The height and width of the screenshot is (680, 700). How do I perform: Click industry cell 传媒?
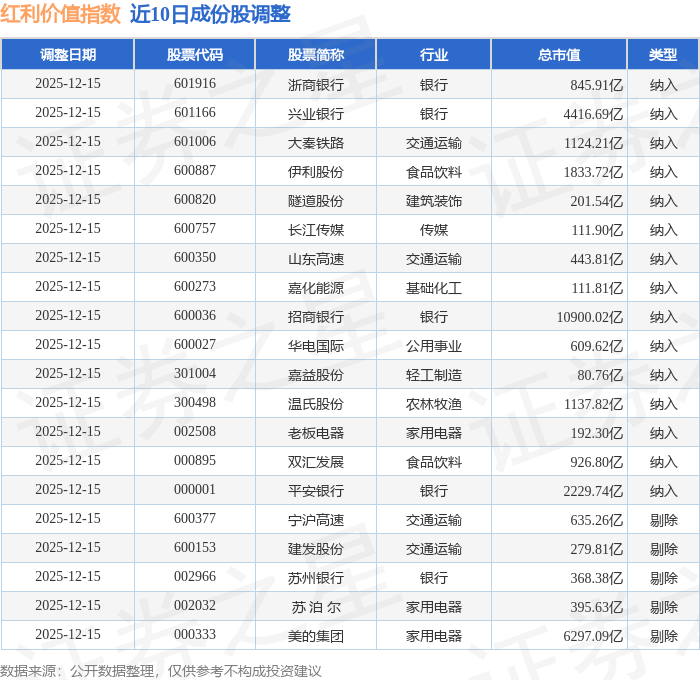click(433, 229)
